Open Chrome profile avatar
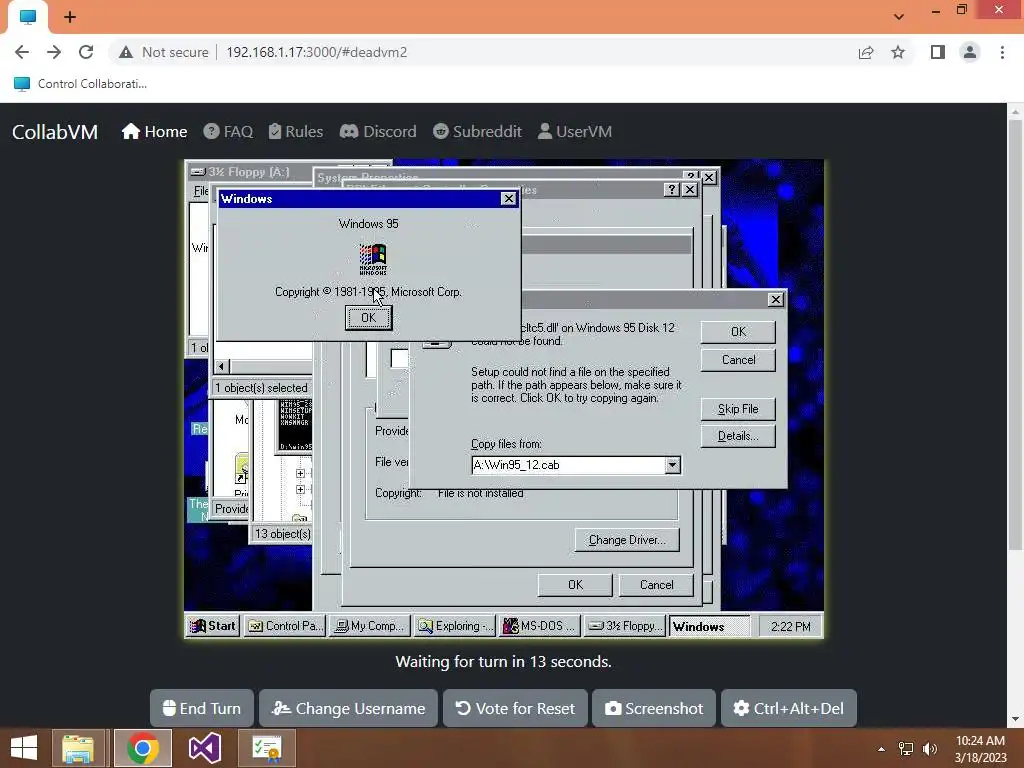Image resolution: width=1024 pixels, height=768 pixels. tap(970, 52)
